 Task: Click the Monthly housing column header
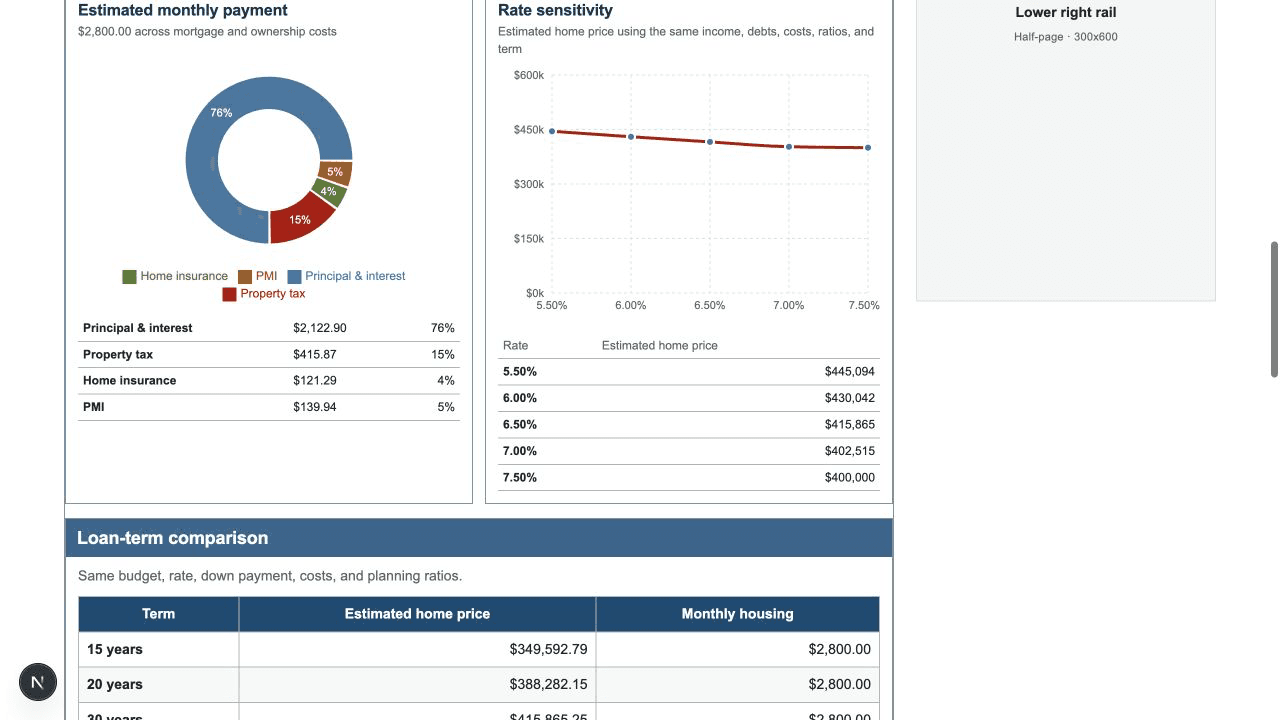pyautogui.click(x=738, y=614)
